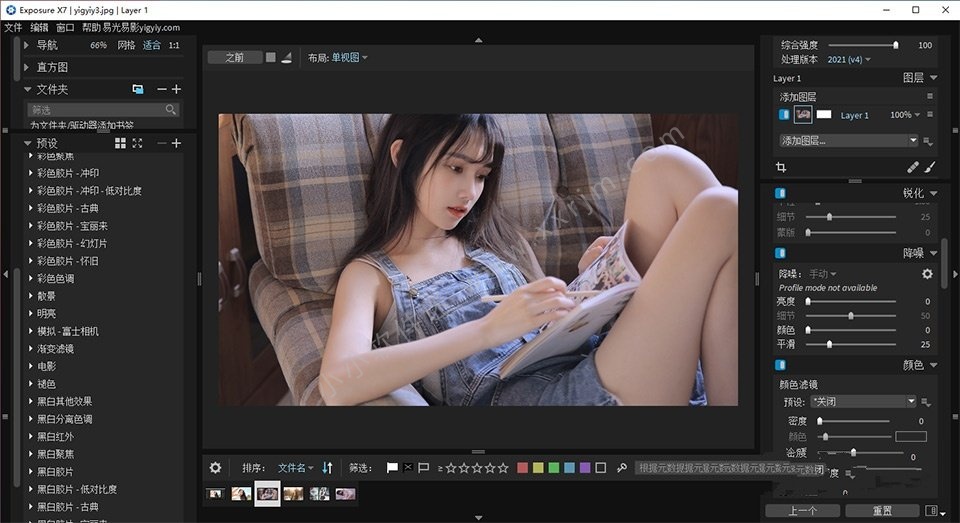Toggle sort direction arrows
This screenshot has width=960, height=523.
328,468
